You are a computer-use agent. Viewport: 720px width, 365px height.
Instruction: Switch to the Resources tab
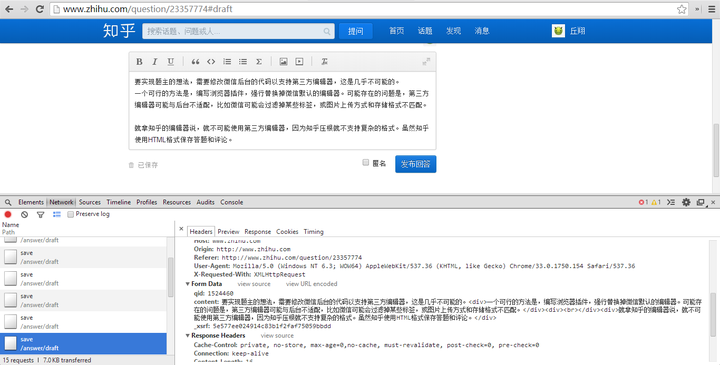[176, 202]
